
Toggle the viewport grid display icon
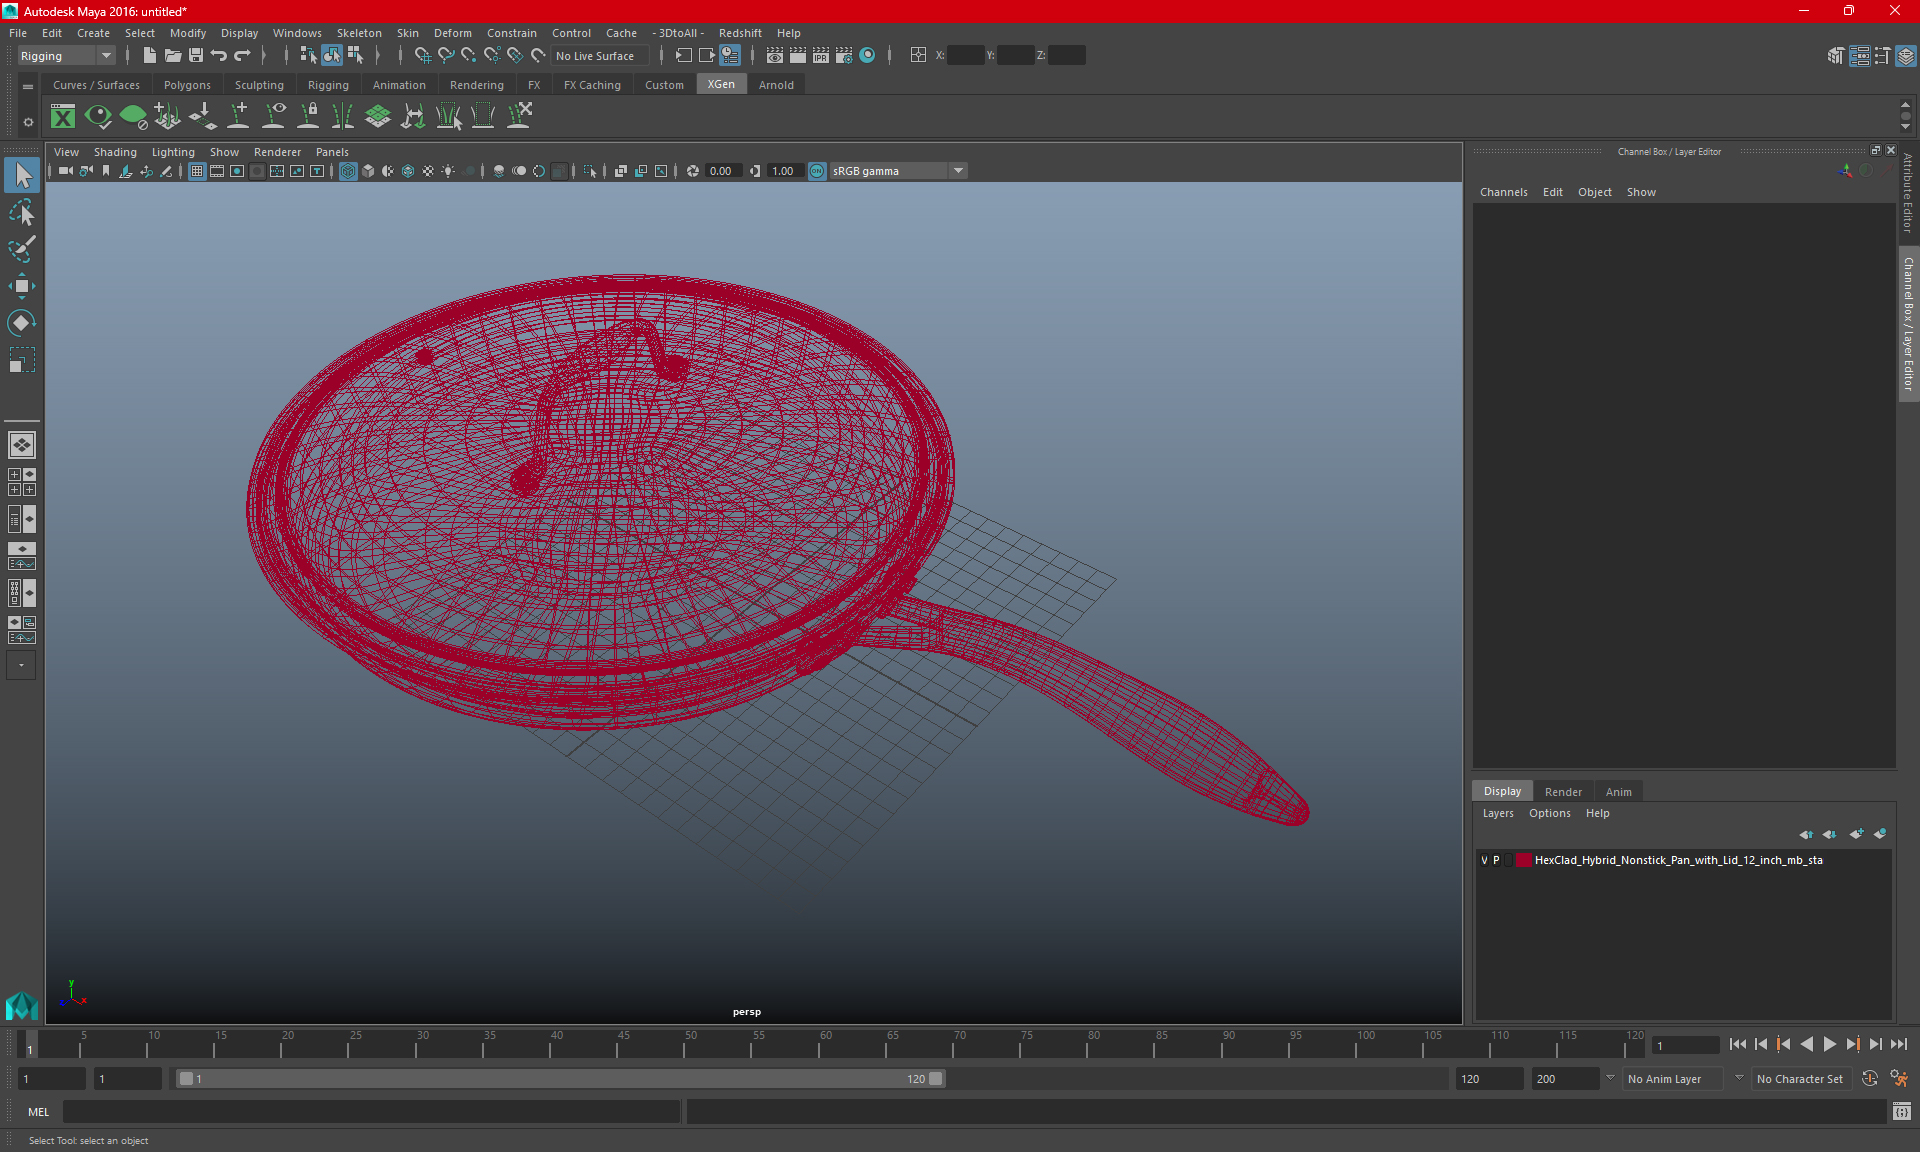(197, 171)
